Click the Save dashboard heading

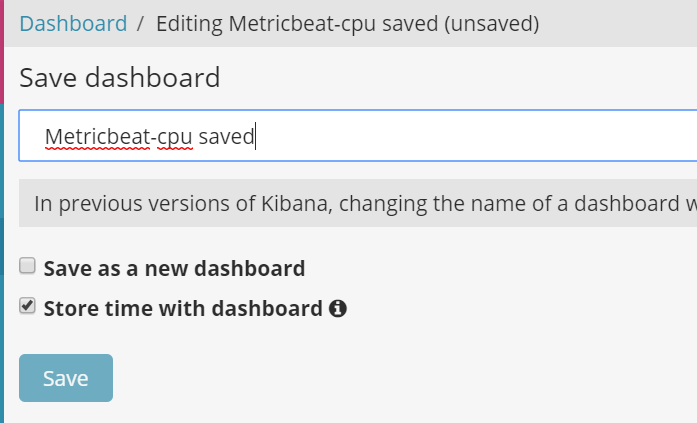click(120, 77)
